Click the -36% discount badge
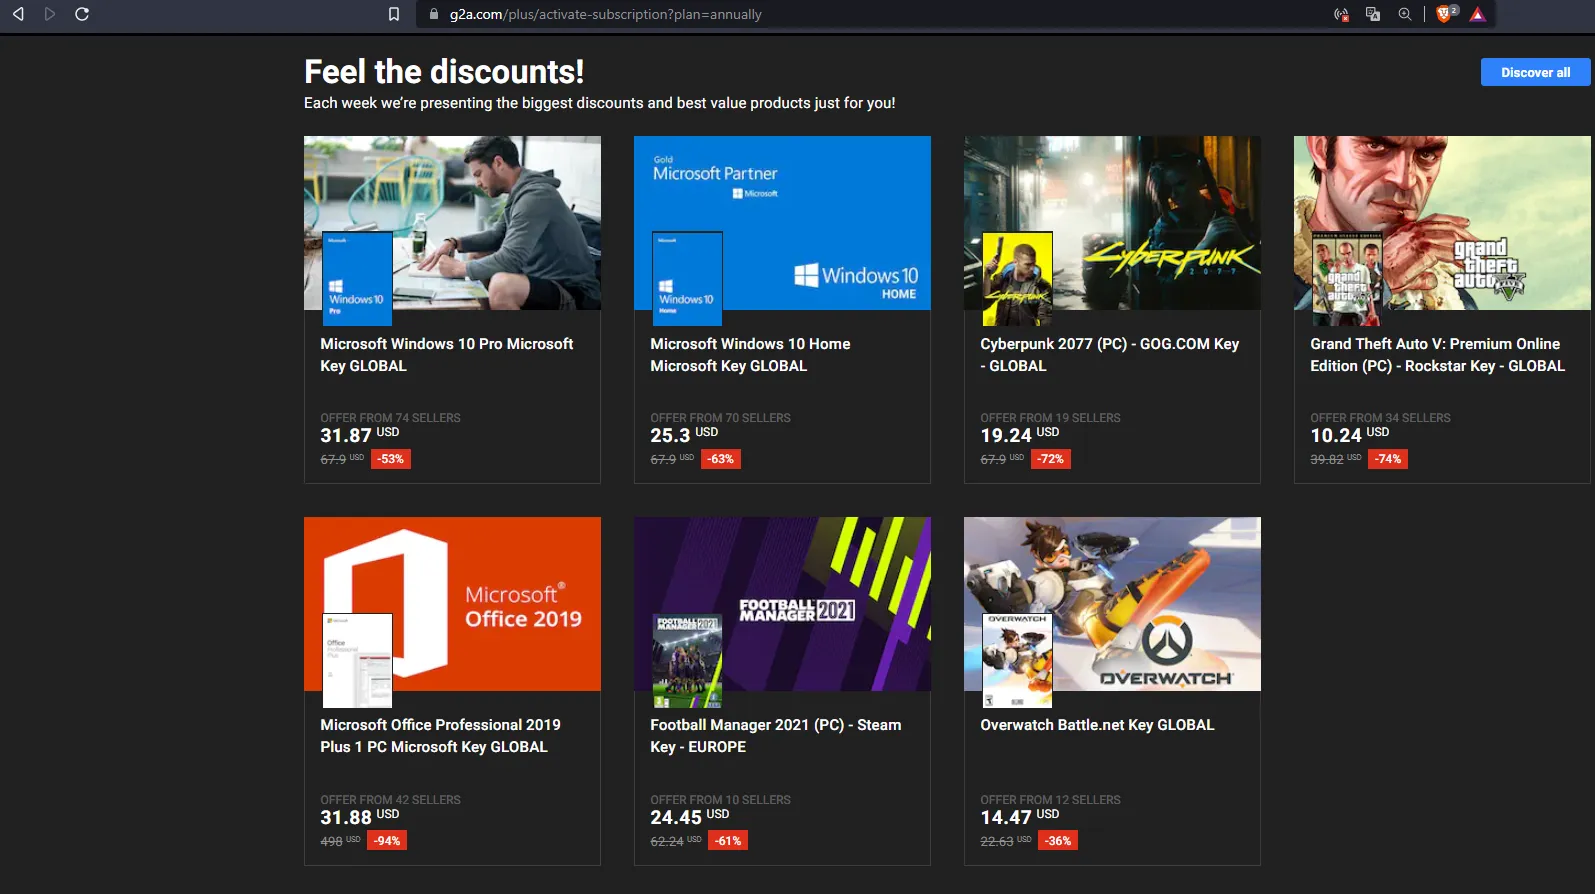Screen dimensions: 1595x894 (x=1058, y=841)
